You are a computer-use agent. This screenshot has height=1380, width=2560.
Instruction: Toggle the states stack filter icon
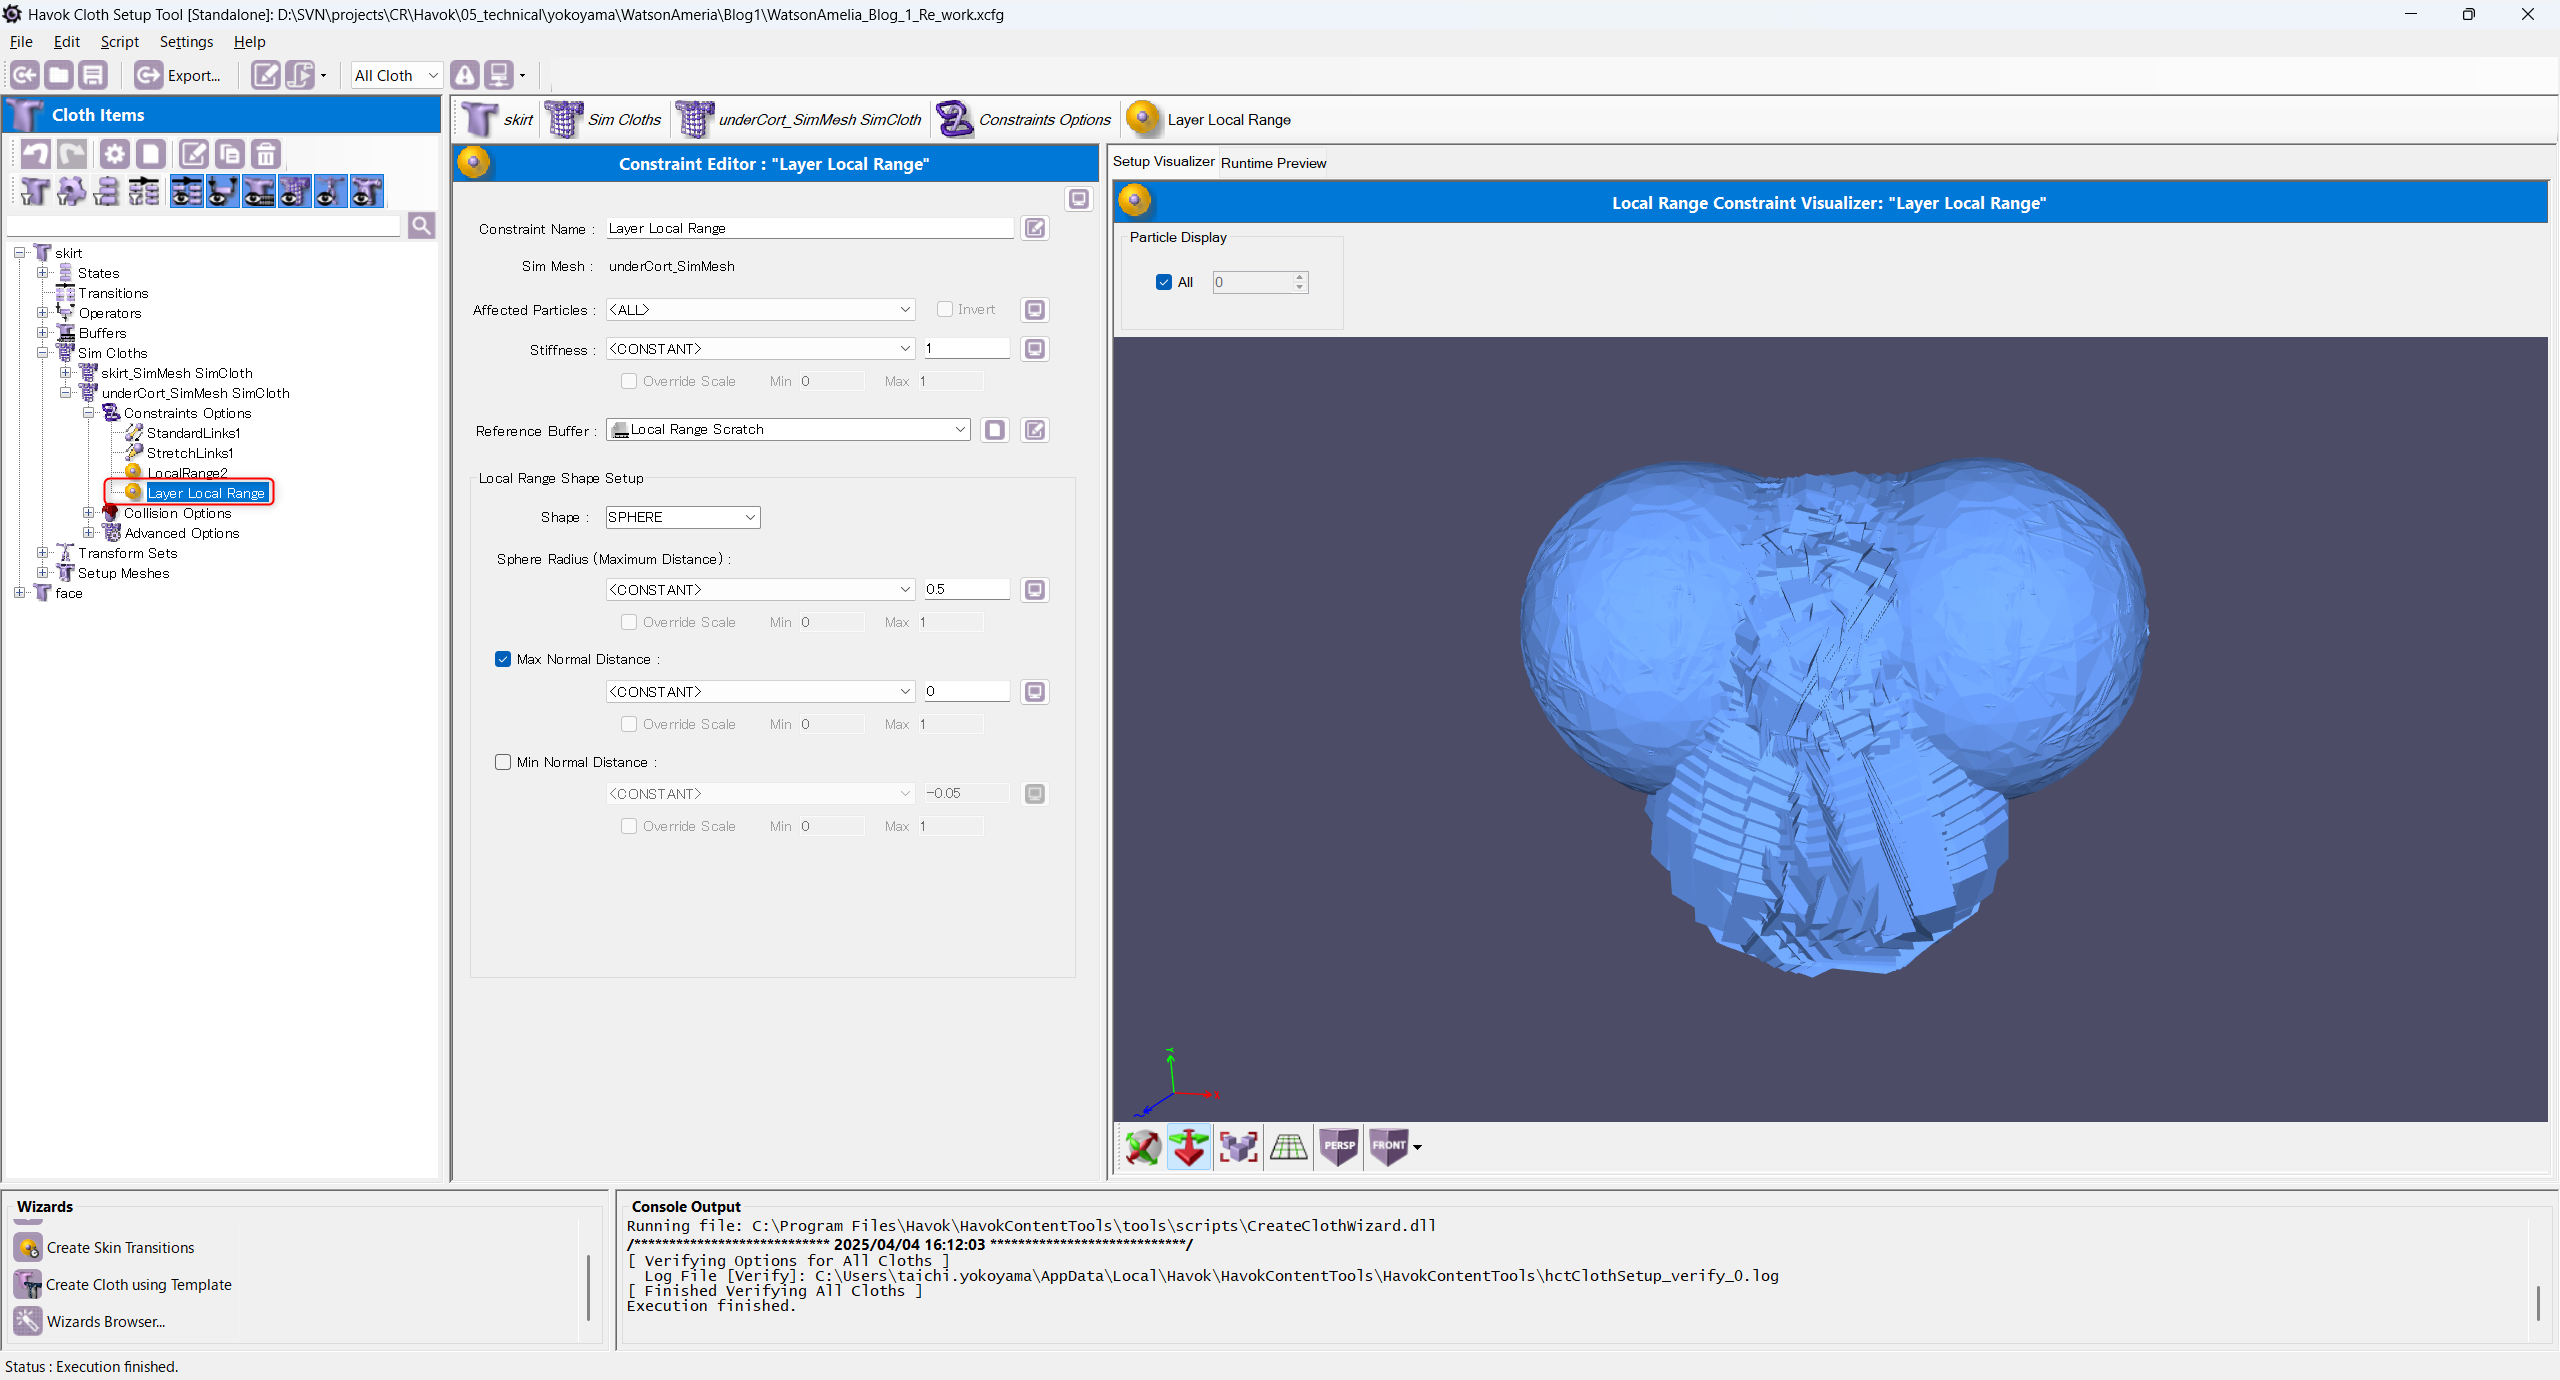pyautogui.click(x=107, y=191)
